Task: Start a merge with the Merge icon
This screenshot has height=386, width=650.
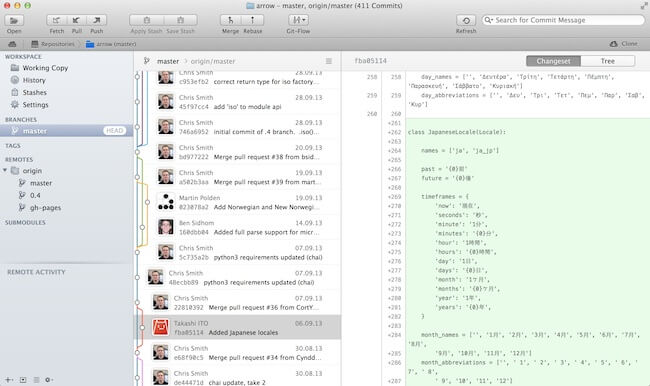Action: click(230, 20)
